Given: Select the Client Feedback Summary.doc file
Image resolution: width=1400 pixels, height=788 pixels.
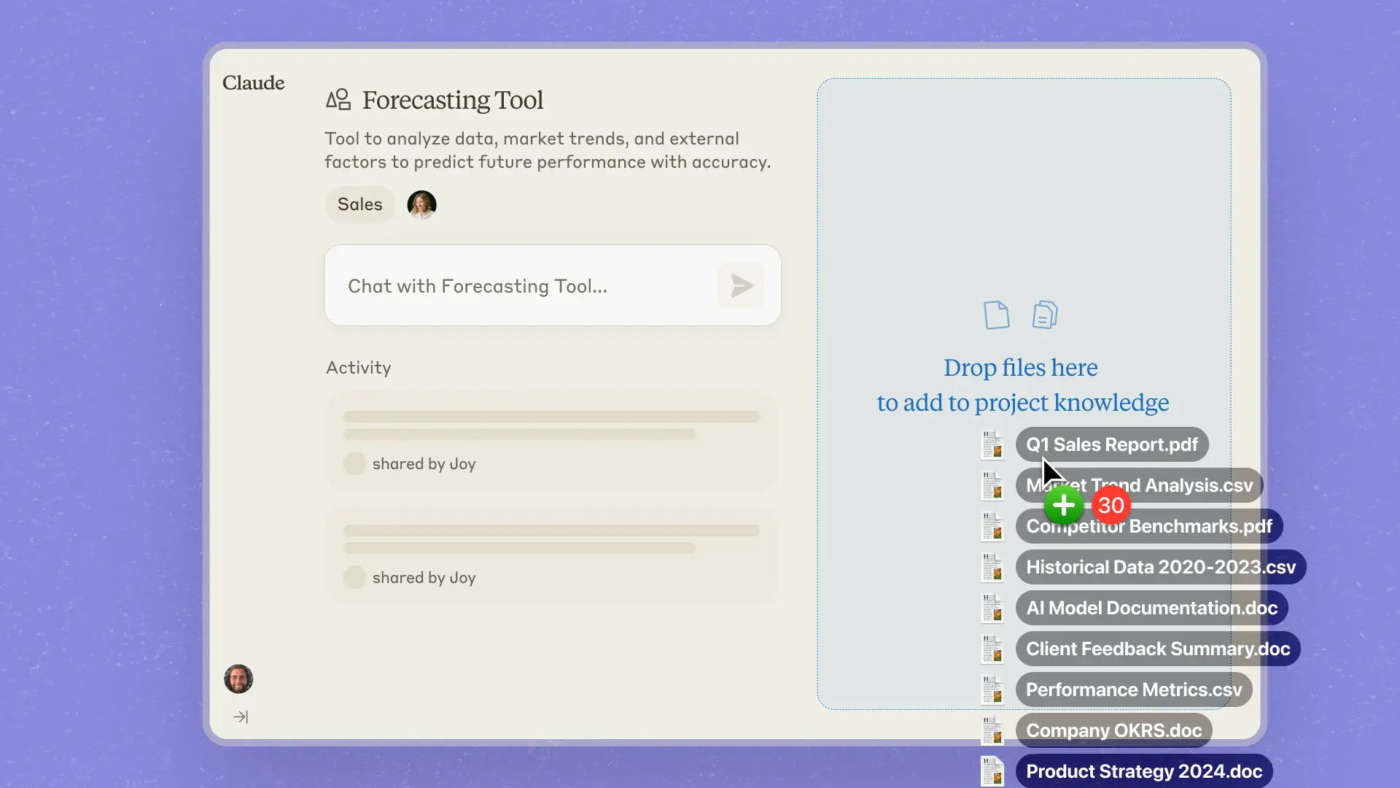Looking at the screenshot, I should click(x=1158, y=649).
